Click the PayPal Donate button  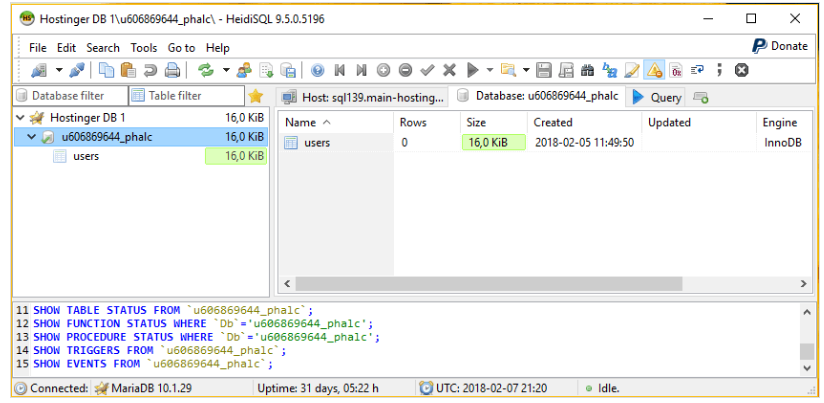pyautogui.click(x=779, y=46)
